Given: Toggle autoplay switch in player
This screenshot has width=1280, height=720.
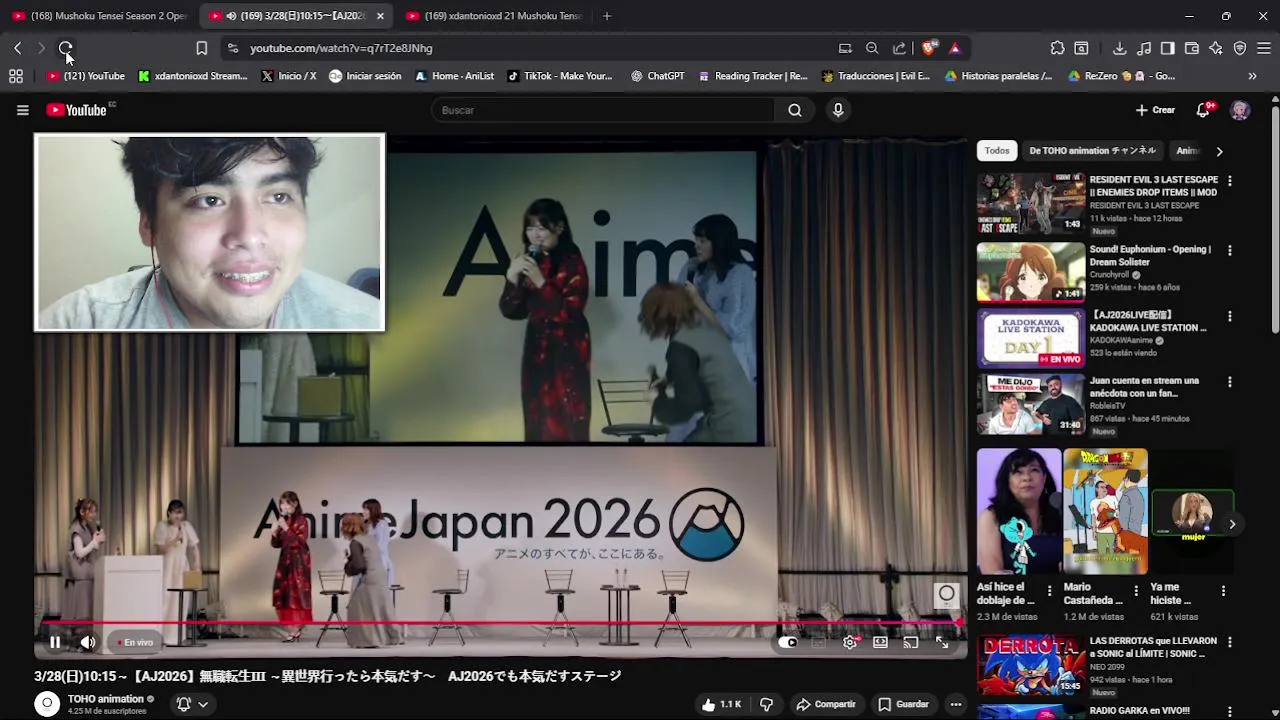Looking at the screenshot, I should pos(788,642).
